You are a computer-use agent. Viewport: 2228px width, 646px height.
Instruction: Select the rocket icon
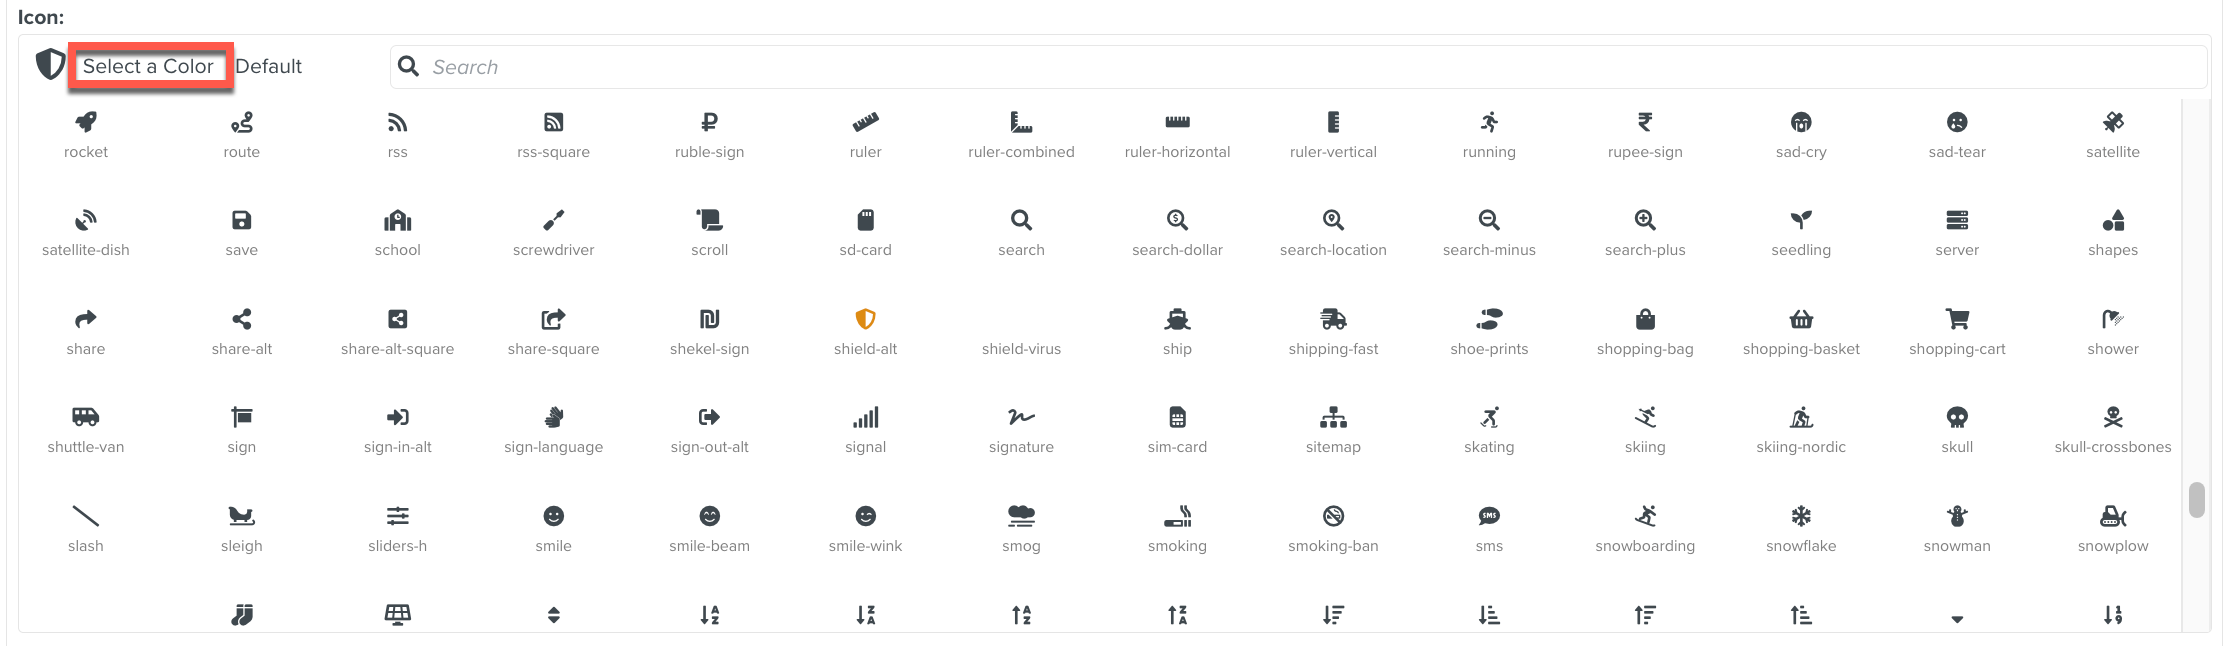click(x=86, y=123)
